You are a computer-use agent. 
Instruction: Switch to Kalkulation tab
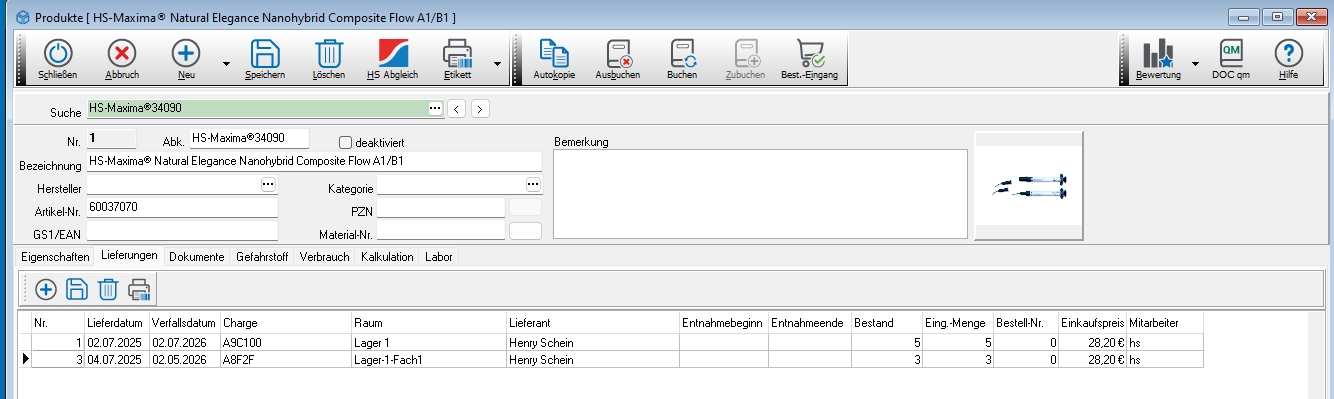[x=388, y=257]
